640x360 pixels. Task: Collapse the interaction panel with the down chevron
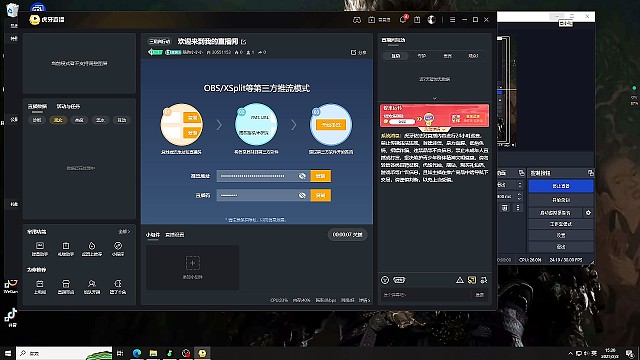click(434, 98)
